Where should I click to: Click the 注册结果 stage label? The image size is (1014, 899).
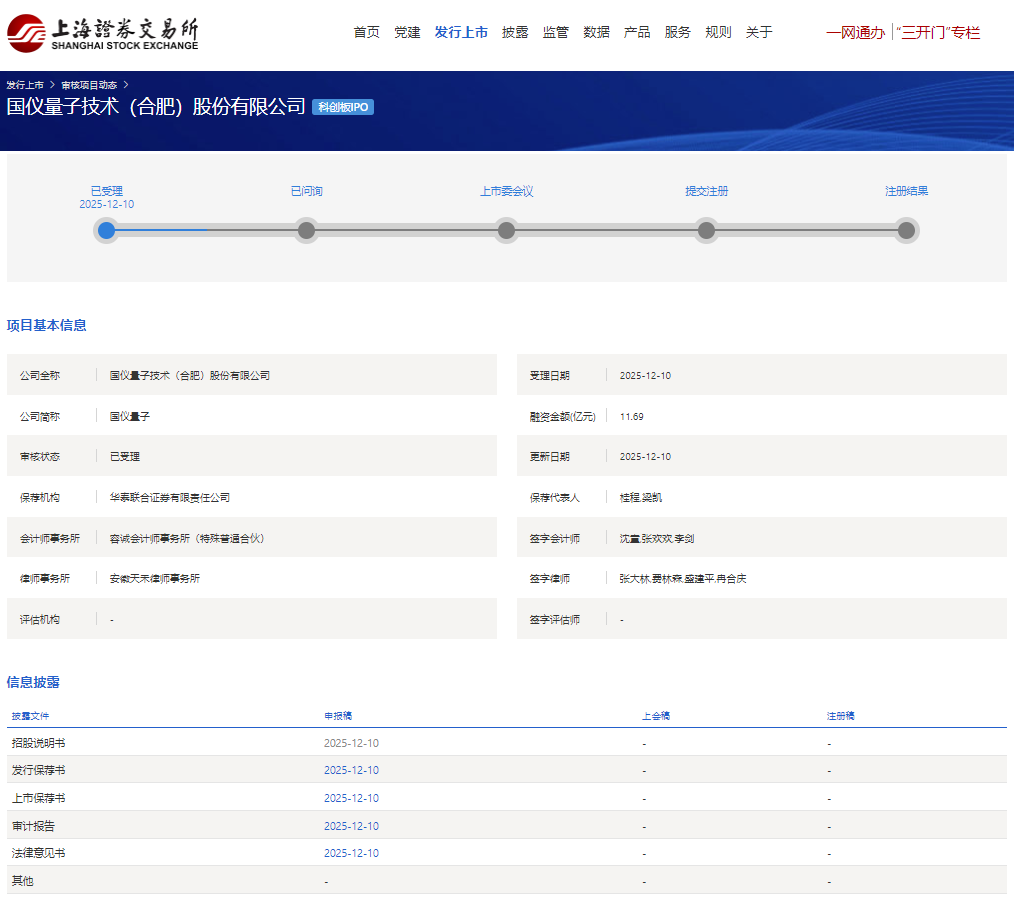click(x=907, y=191)
